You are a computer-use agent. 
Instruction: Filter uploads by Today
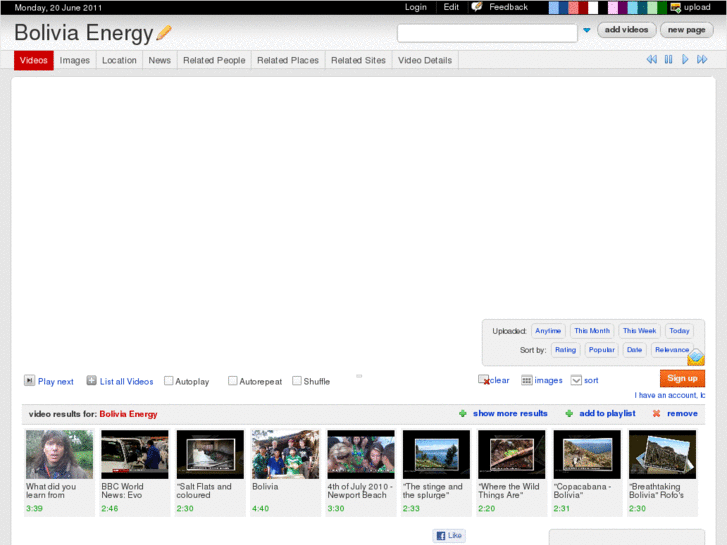coord(679,331)
